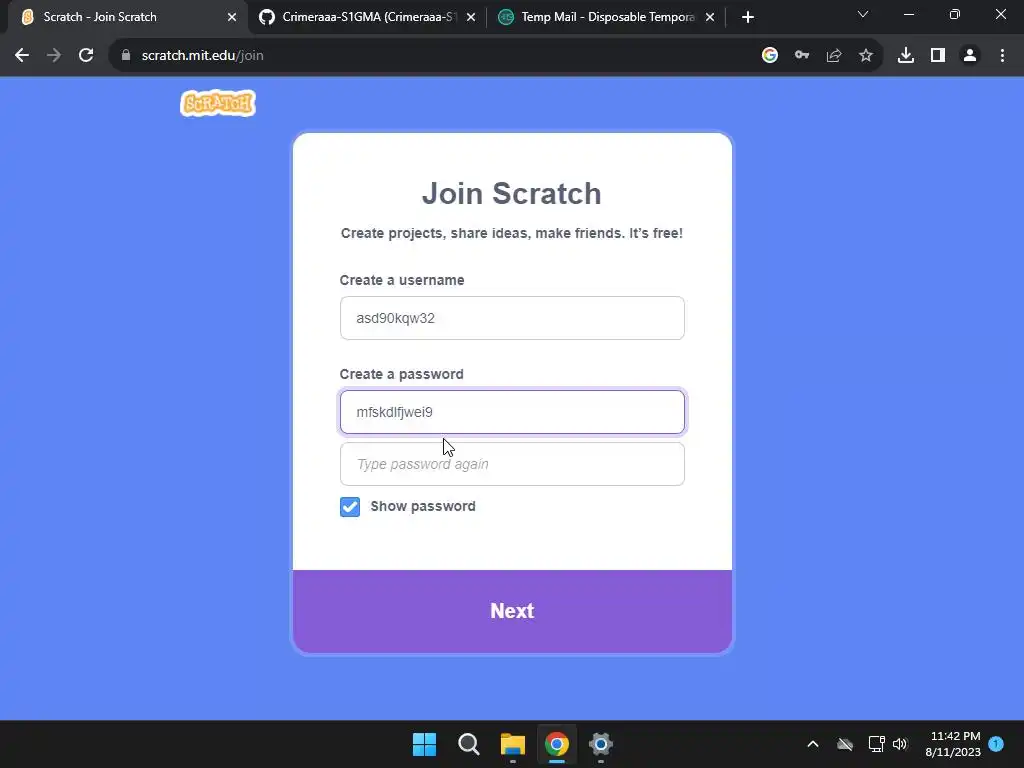Click the Show password label text
Screen dimensions: 1024x768
pos(423,506)
